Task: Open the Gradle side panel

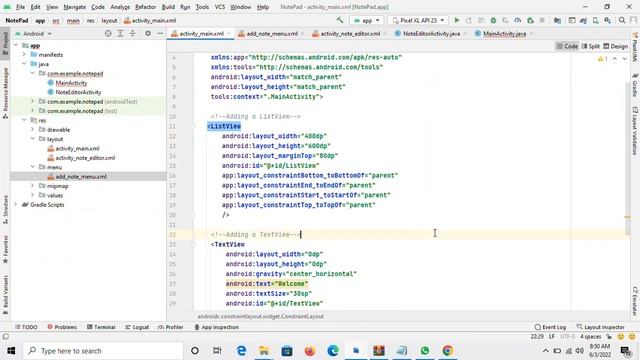Action: click(635, 85)
